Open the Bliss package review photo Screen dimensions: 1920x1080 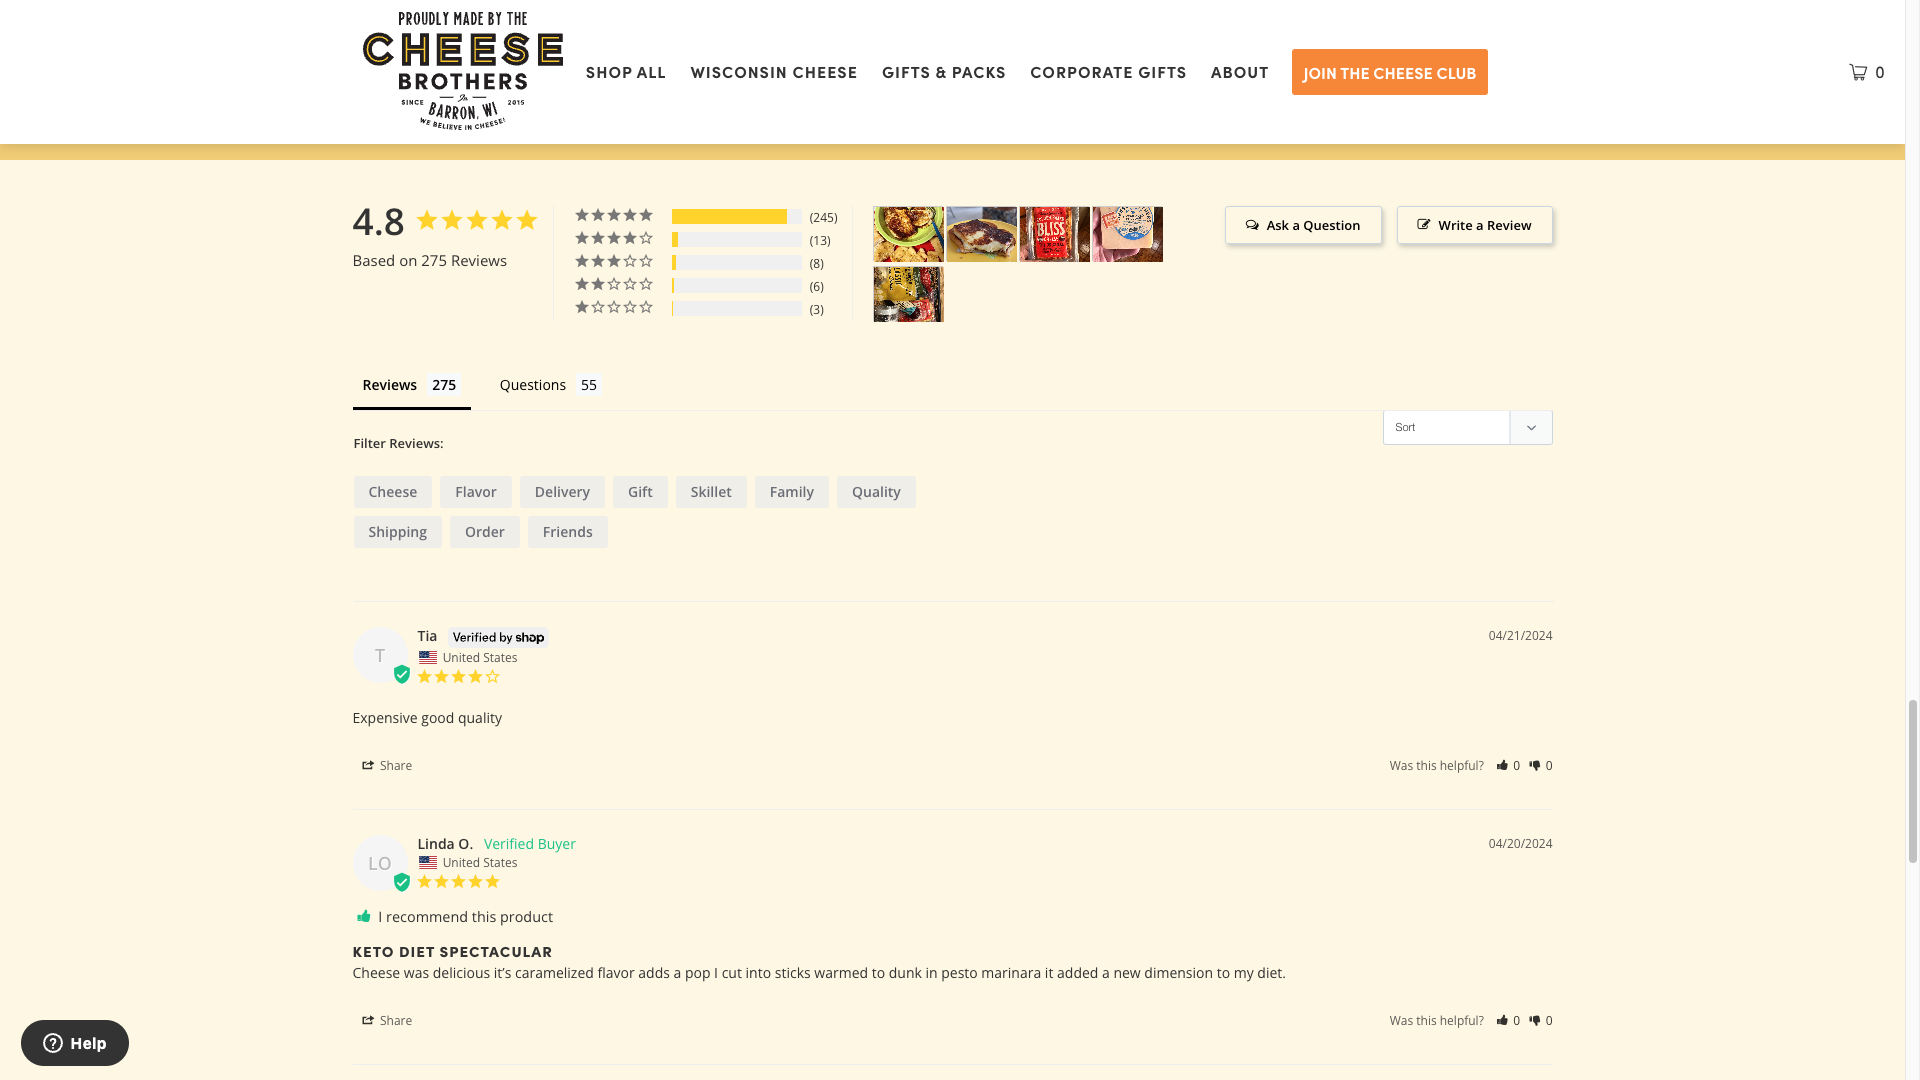click(x=1054, y=234)
